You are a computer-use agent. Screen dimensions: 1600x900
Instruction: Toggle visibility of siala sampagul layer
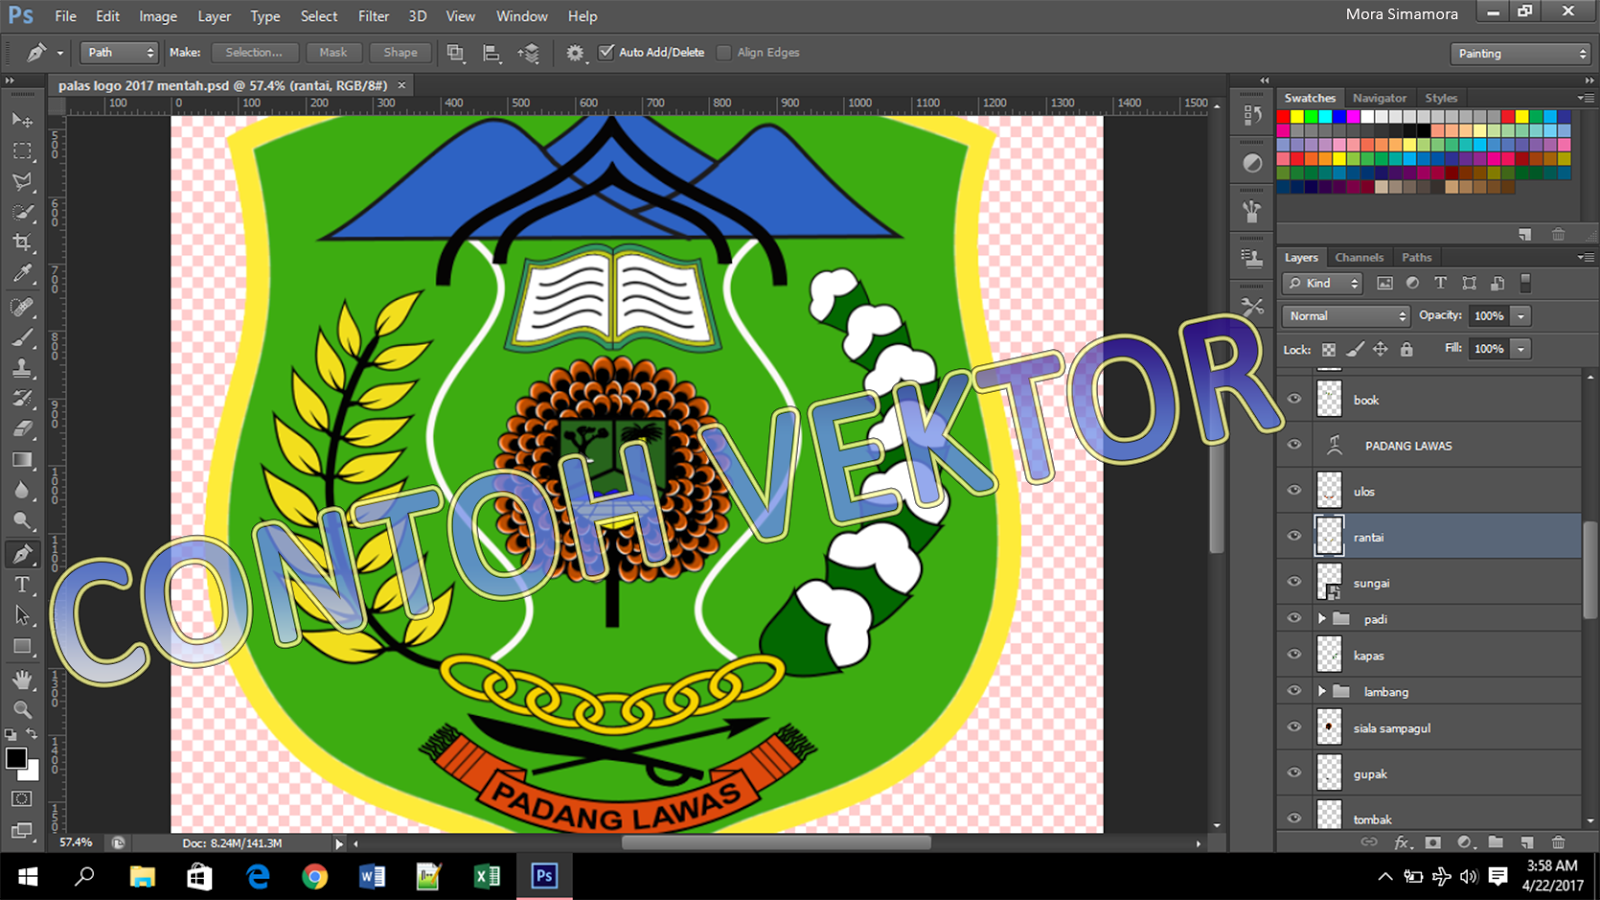pos(1294,727)
